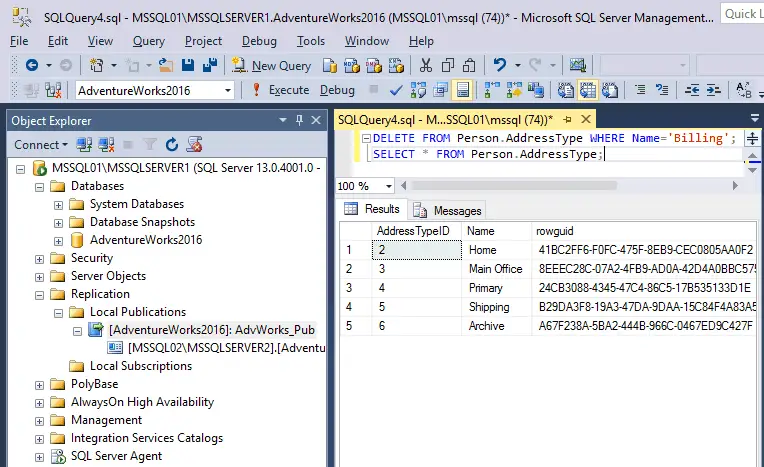Collapse the Local Publications folder
Viewport: 764px width, 467px height.
coord(58,313)
